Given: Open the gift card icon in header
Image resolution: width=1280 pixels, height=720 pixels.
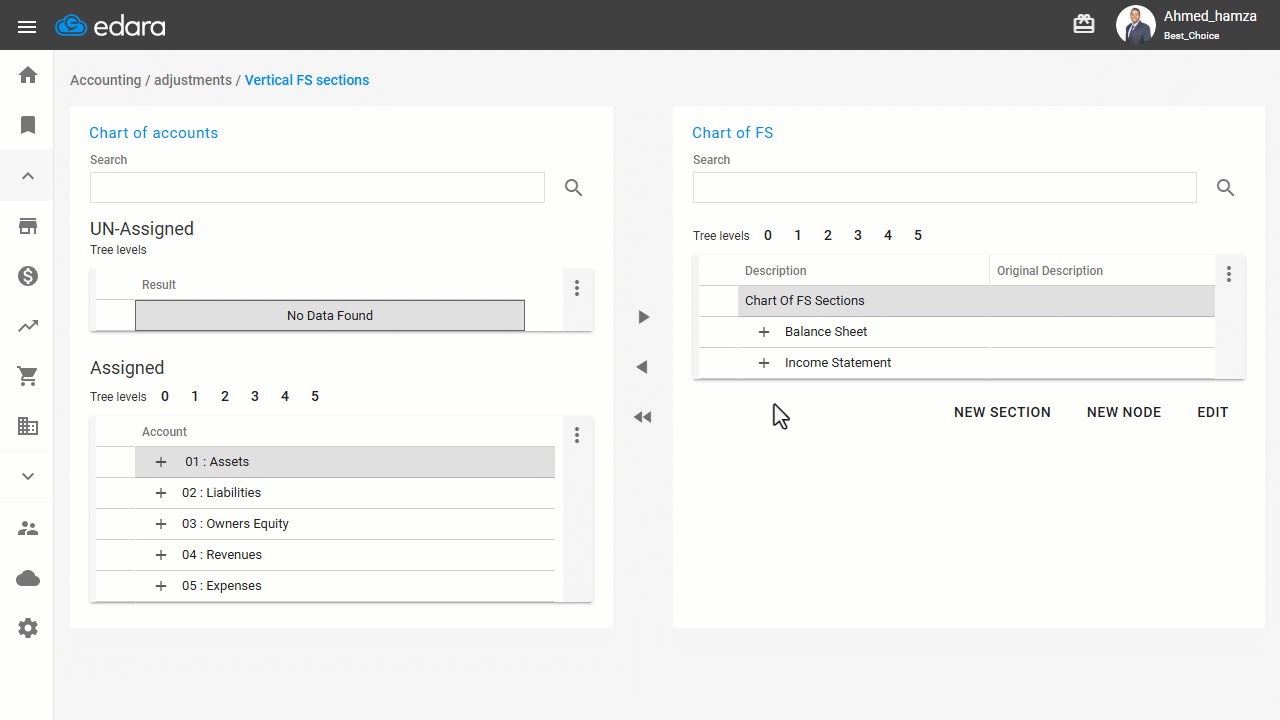Looking at the screenshot, I should point(1084,25).
